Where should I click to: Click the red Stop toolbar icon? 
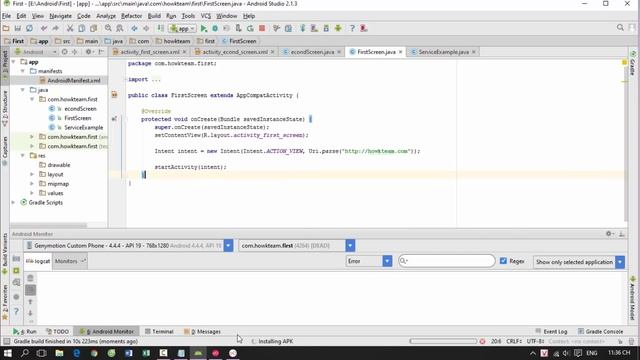click(262, 28)
